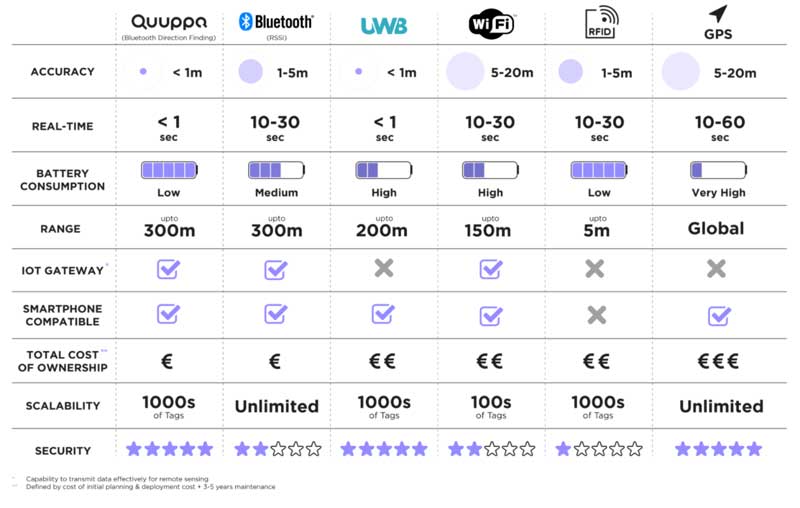This screenshot has height=508, width=800.
Task: Click the RFID smartphone compatible cross mark
Action: 597,315
